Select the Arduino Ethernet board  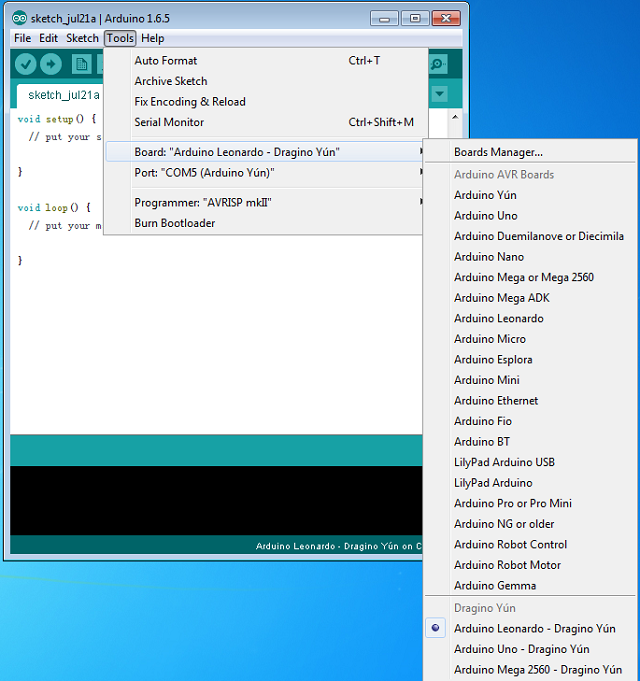pos(530,400)
